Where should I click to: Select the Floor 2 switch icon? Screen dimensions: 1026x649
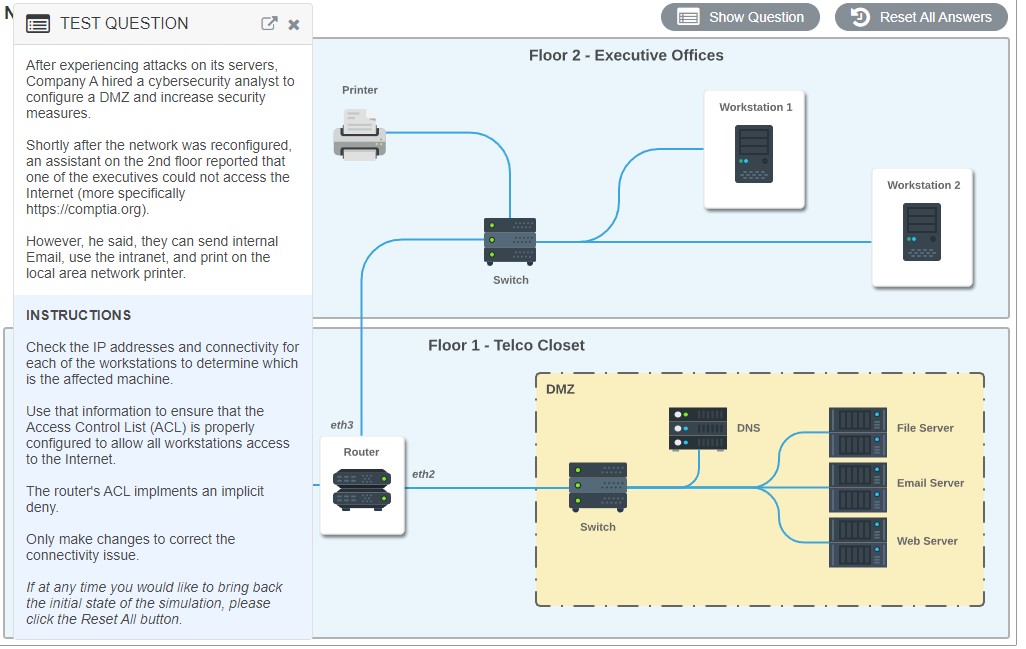point(510,242)
